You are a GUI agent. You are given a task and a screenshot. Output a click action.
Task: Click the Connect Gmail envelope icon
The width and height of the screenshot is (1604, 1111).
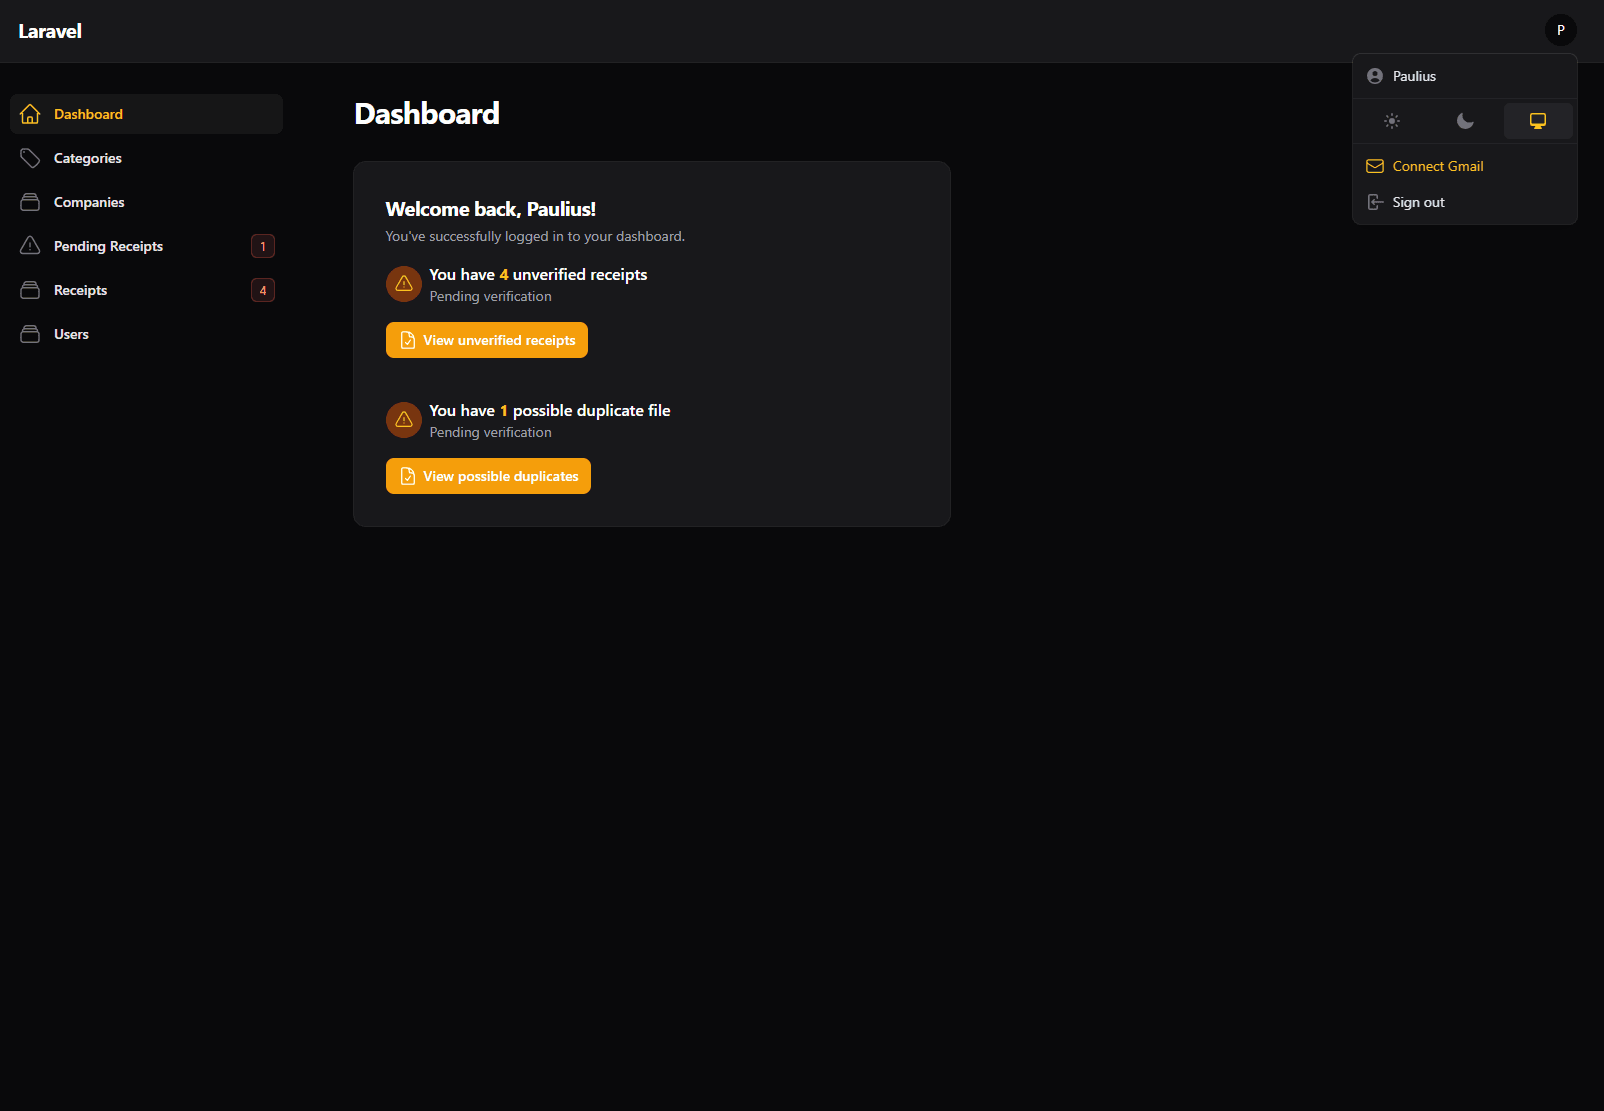click(1375, 166)
